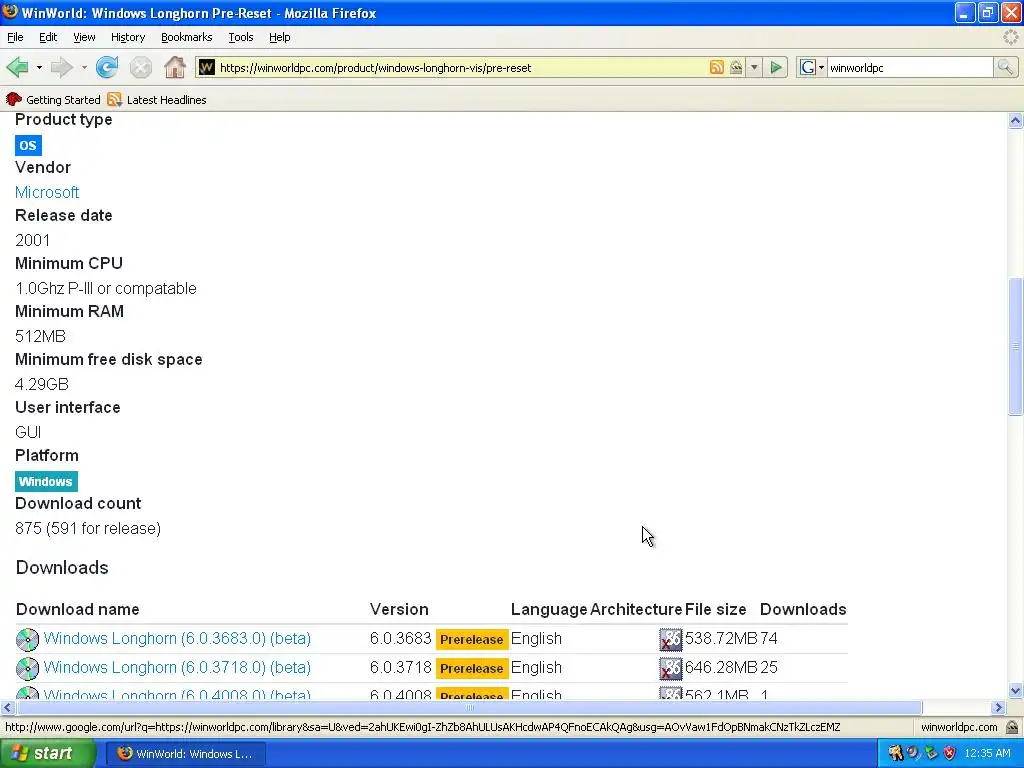Open the Tools menu

click(x=241, y=37)
